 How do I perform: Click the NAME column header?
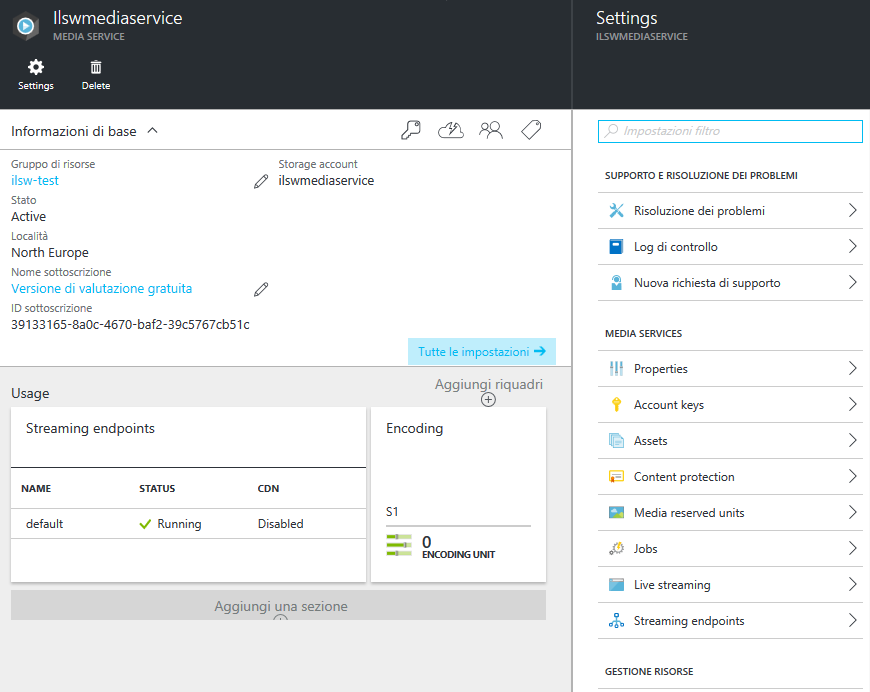36,488
